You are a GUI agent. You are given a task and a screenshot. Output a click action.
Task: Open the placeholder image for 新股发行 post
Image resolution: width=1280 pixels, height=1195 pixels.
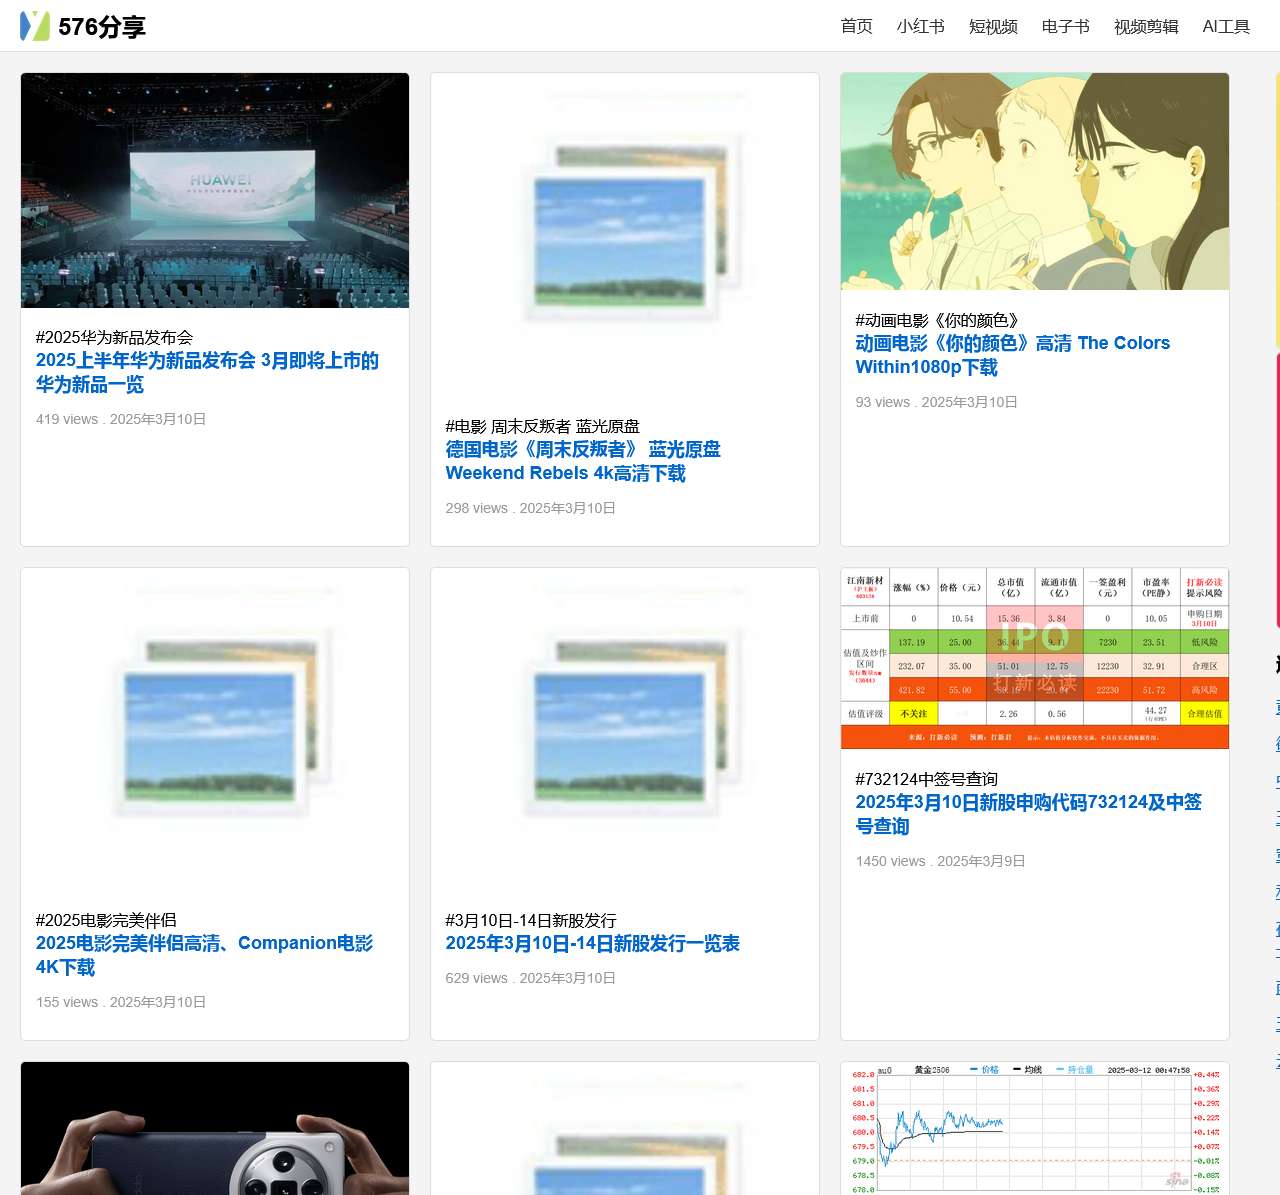point(625,730)
